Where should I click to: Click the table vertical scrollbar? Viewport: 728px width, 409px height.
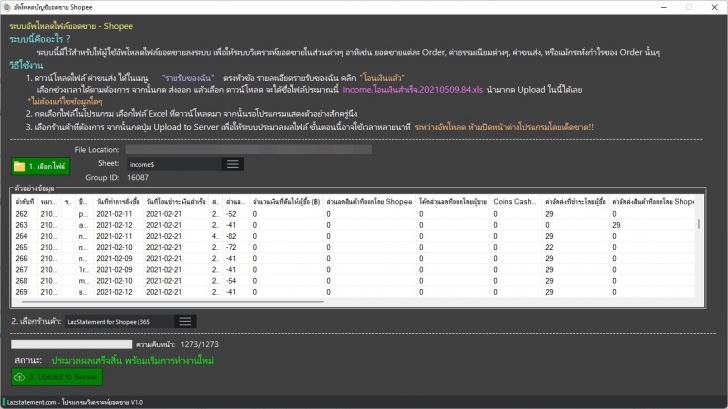(699, 224)
